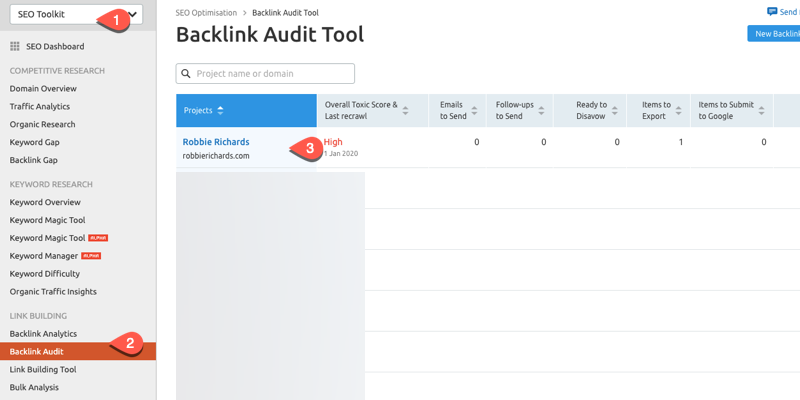800x400 pixels.
Task: Sort by Projects column arrows
Action: point(220,110)
